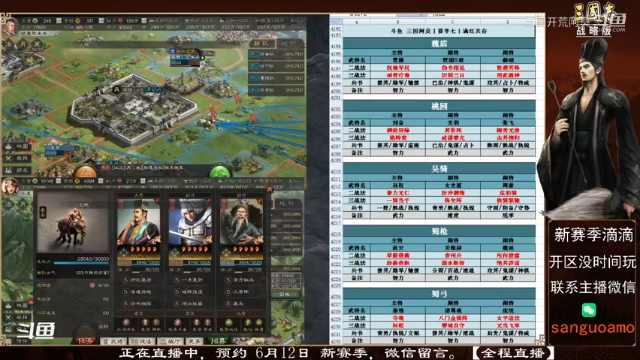Click the 吴骑 header cell in spreadsheet
640x360 pixels.
point(439,169)
